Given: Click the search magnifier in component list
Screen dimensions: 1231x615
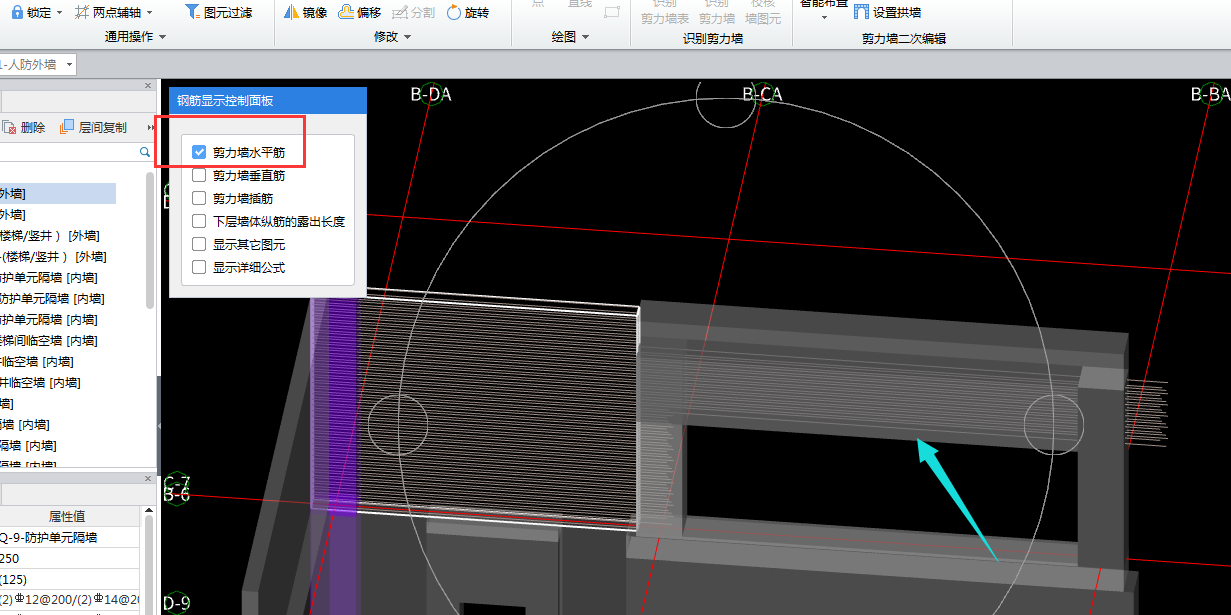Looking at the screenshot, I should 145,152.
